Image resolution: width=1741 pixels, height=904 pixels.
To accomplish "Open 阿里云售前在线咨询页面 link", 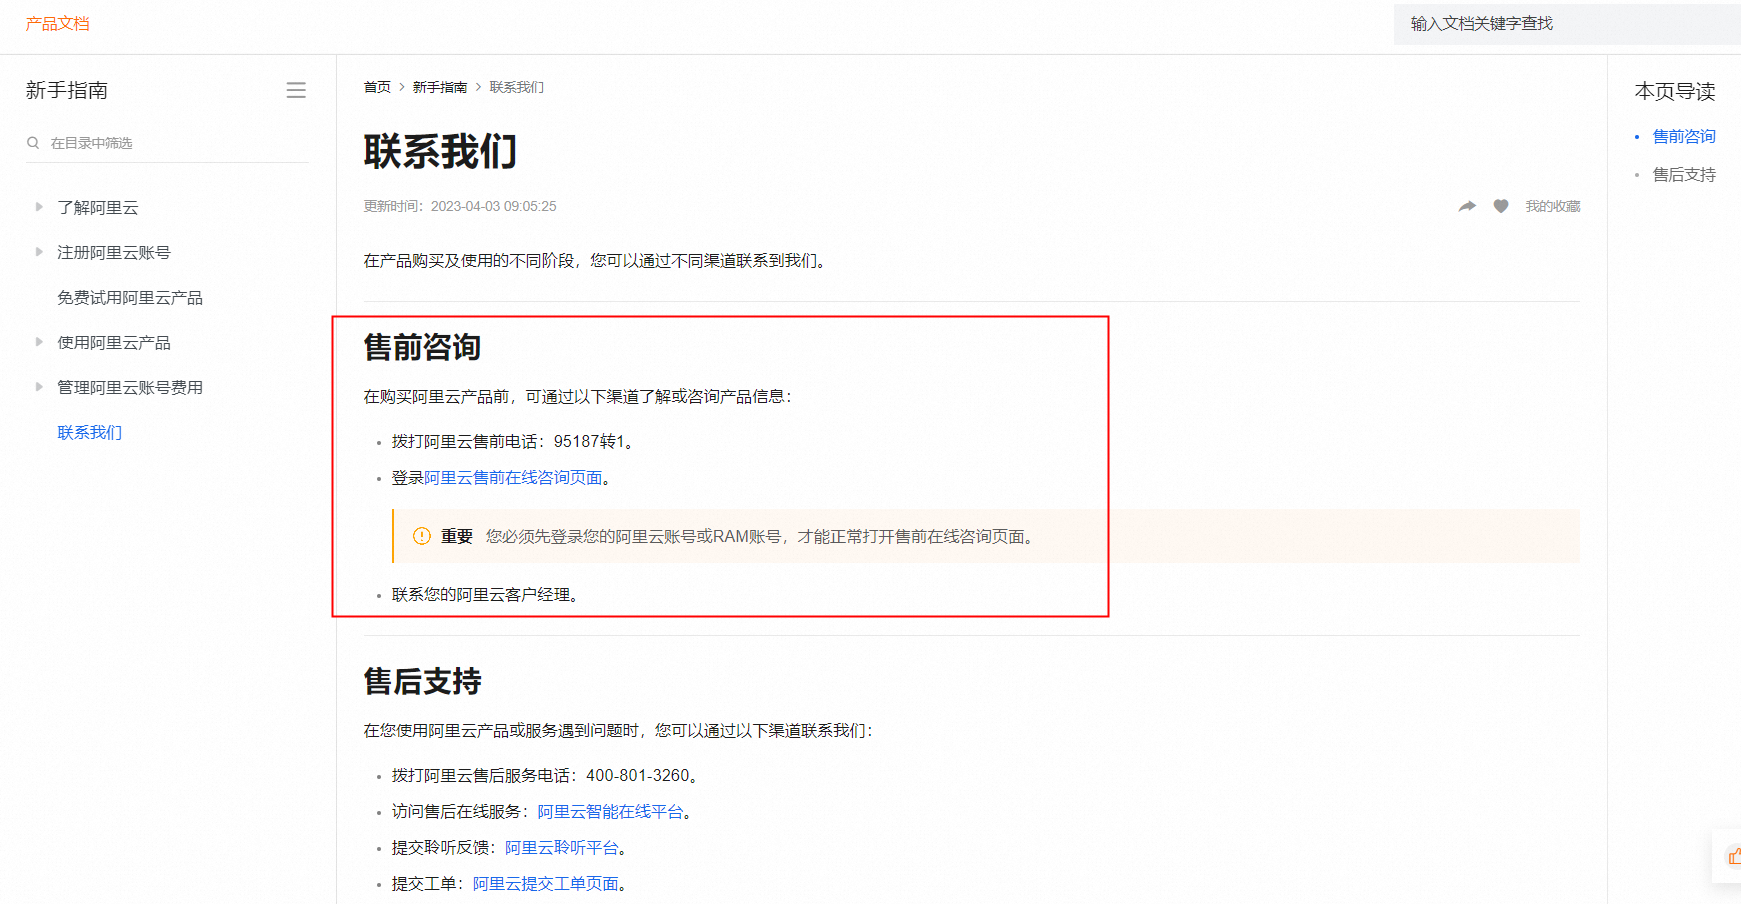I will pos(513,478).
